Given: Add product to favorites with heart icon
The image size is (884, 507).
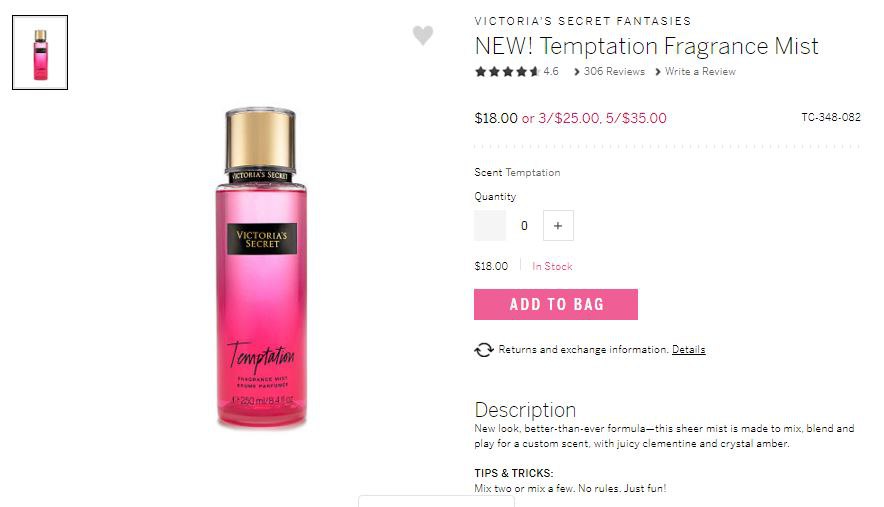Looking at the screenshot, I should pos(423,35).
